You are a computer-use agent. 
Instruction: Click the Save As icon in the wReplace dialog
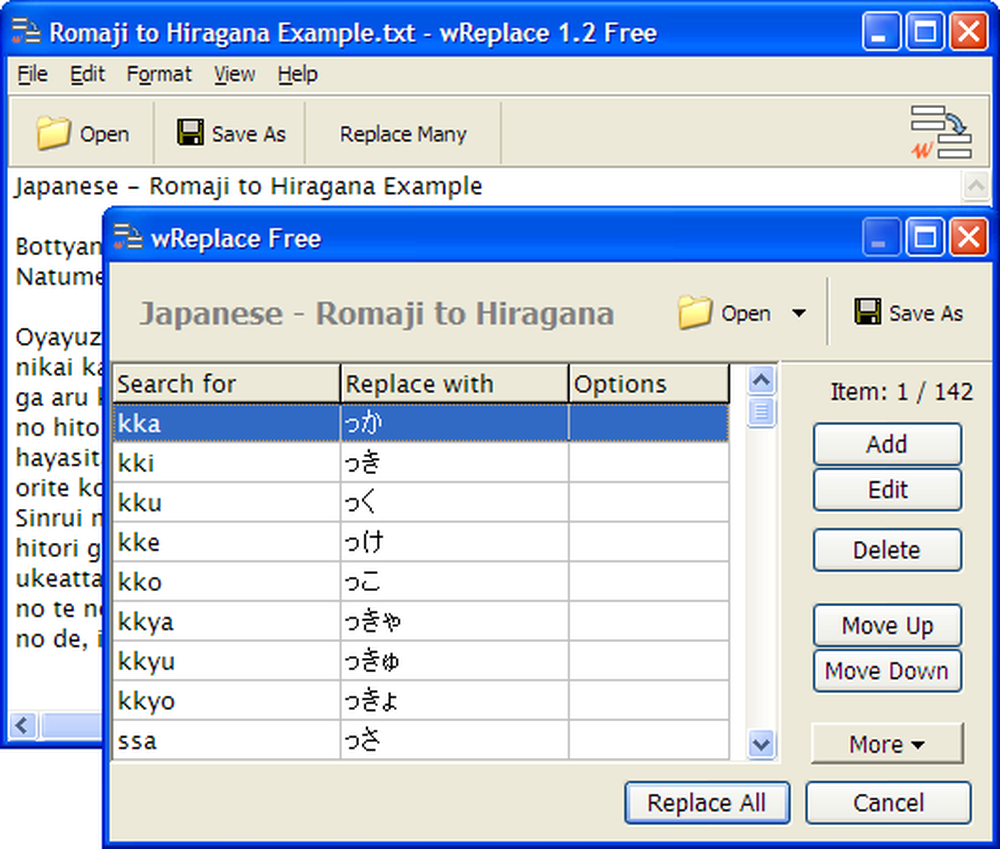coord(869,312)
